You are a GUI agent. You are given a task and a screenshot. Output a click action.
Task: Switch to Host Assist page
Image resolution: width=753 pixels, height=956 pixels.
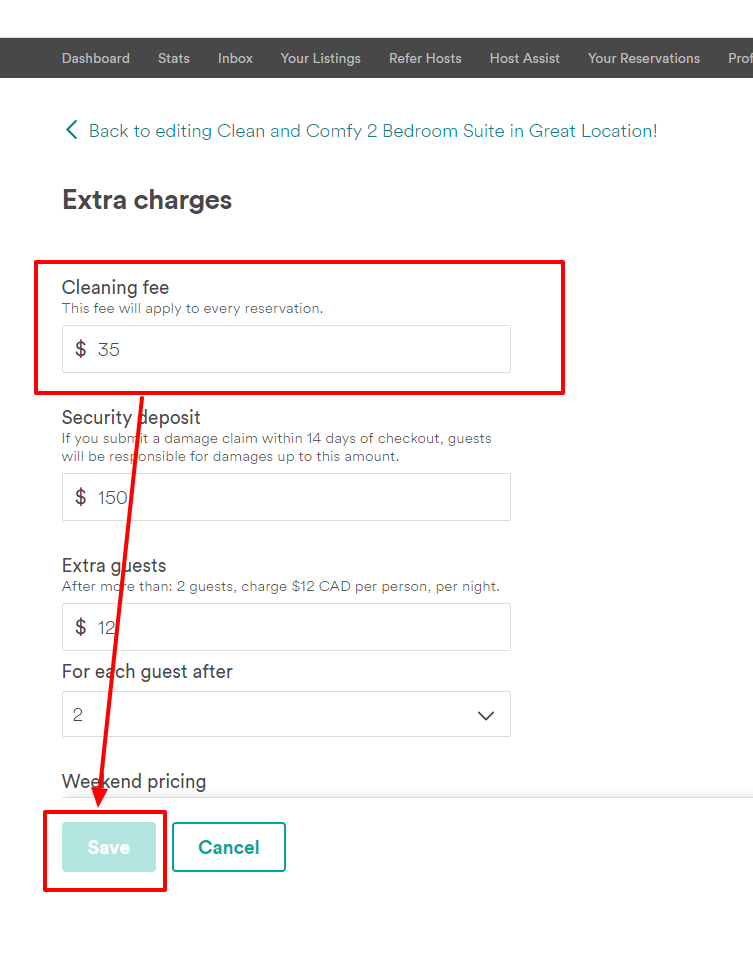tap(525, 58)
